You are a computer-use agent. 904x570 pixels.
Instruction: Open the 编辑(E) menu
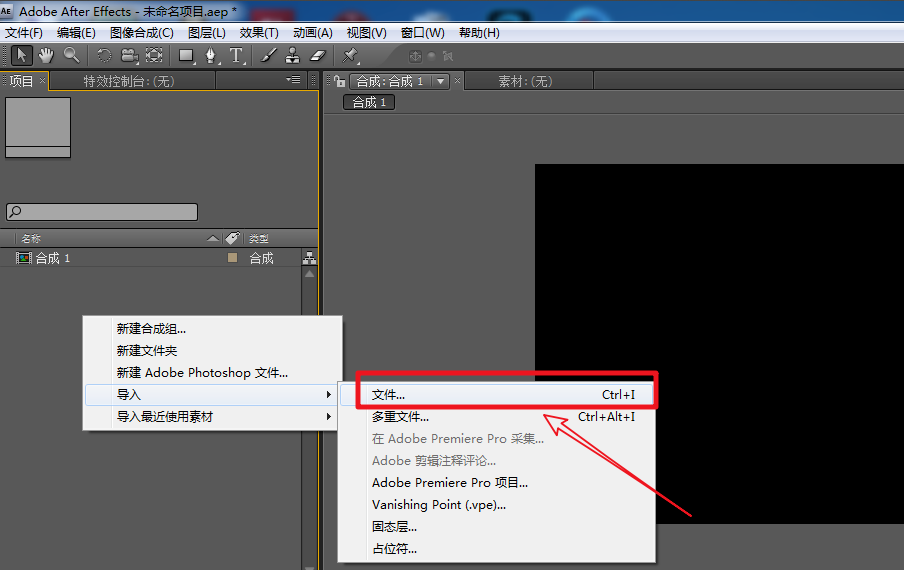[x=76, y=33]
